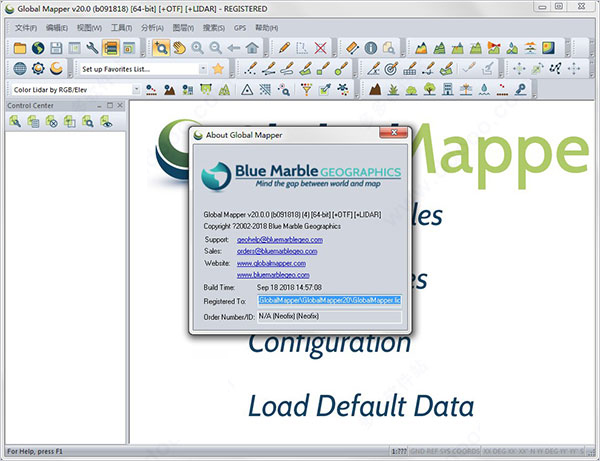Viewport: 600px width, 461px height.
Task: Open online data via globe icon
Action: pyautogui.click(x=38, y=48)
